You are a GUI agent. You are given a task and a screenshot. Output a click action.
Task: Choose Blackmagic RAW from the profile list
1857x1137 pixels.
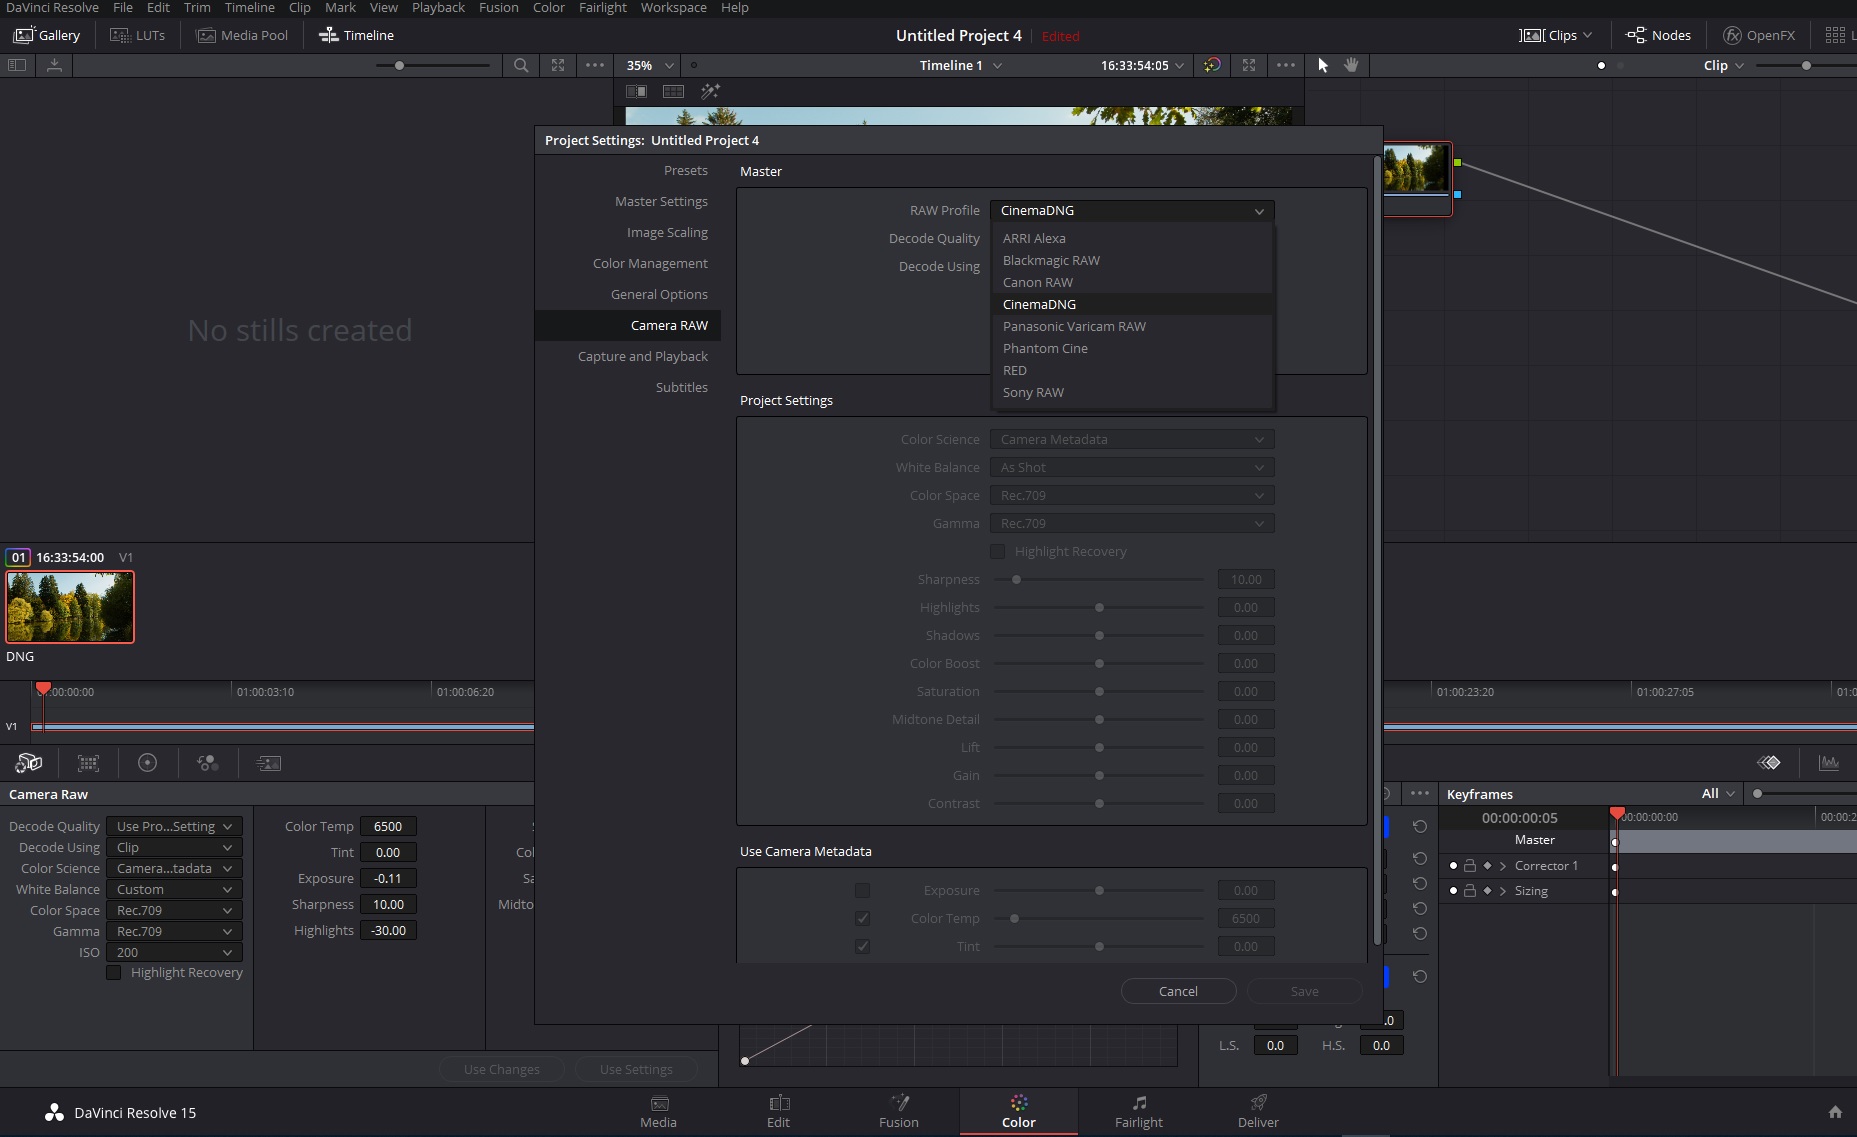(x=1051, y=260)
